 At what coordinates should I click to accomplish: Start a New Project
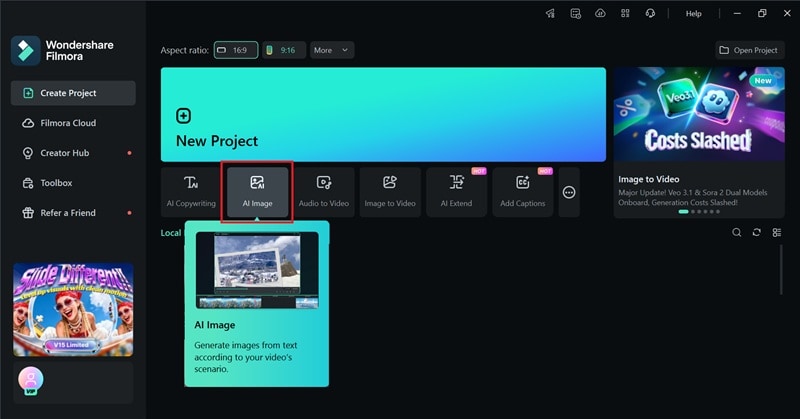click(x=383, y=114)
